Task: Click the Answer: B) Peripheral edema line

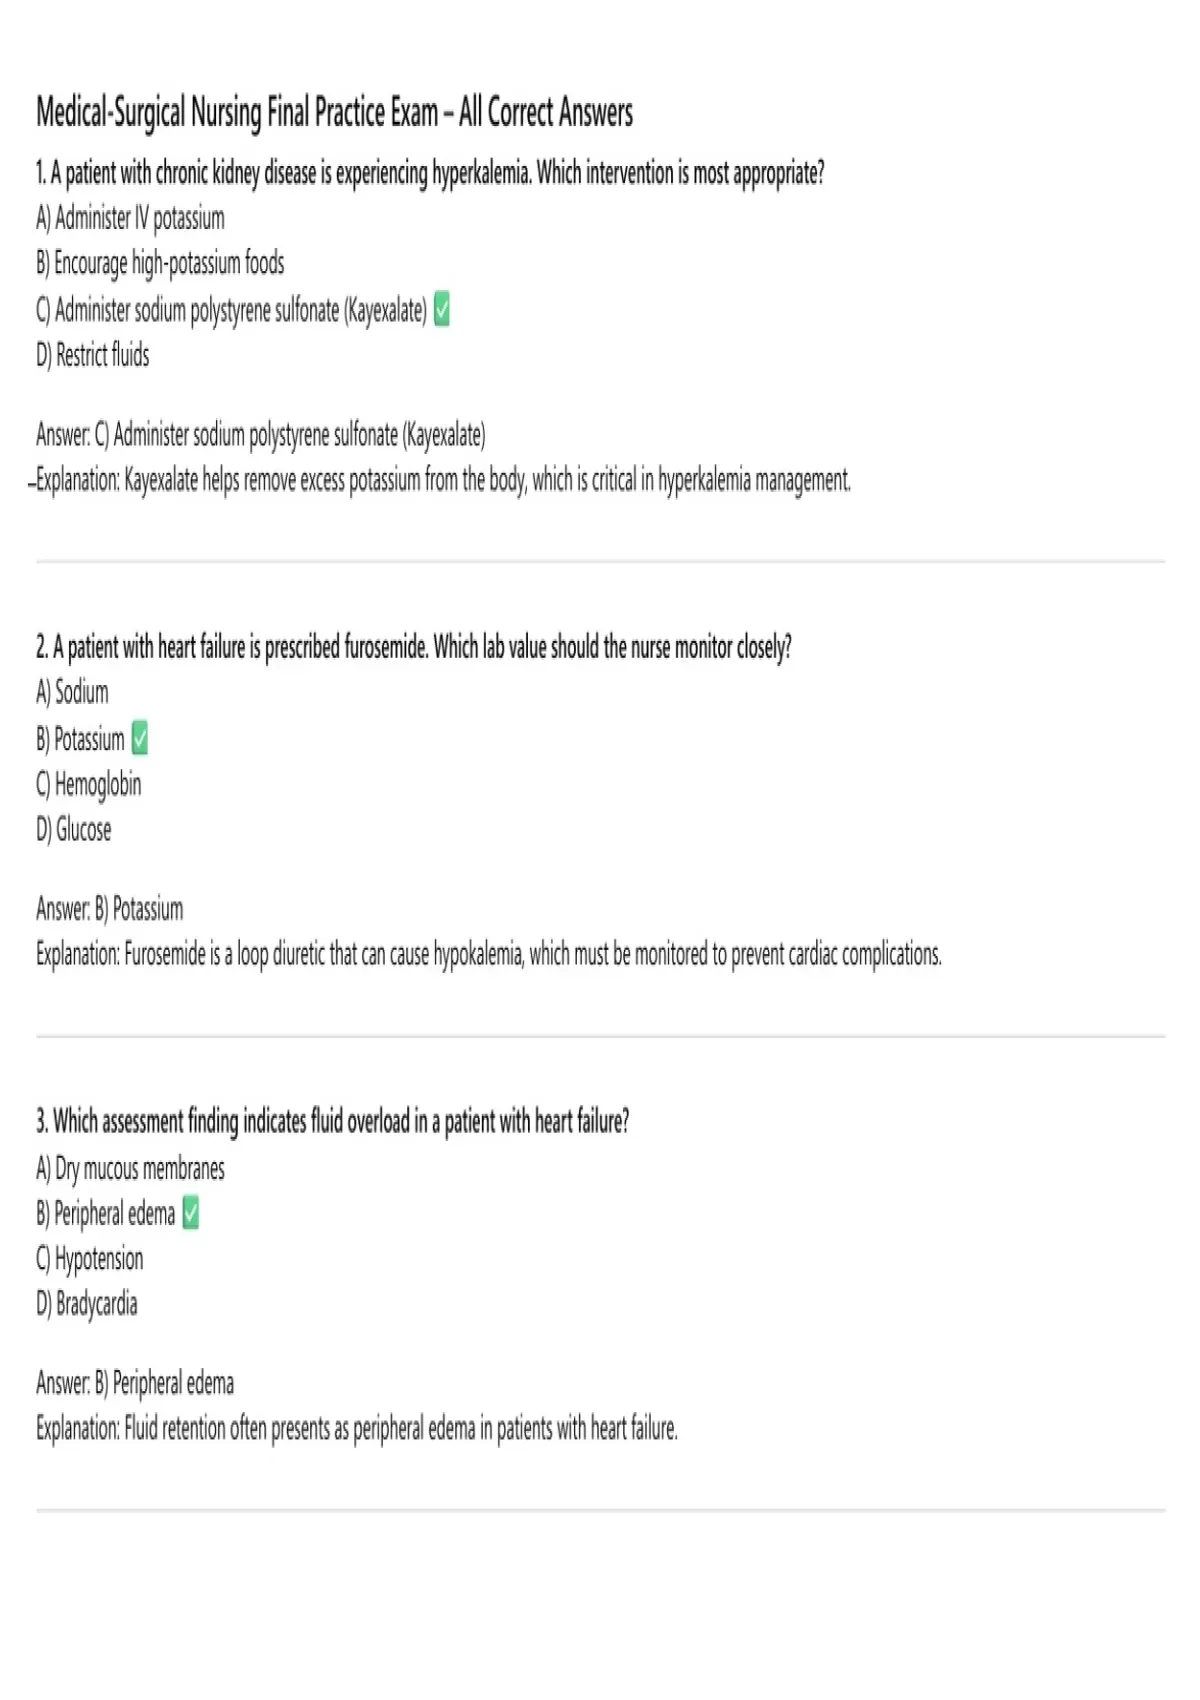Action: (x=135, y=1383)
